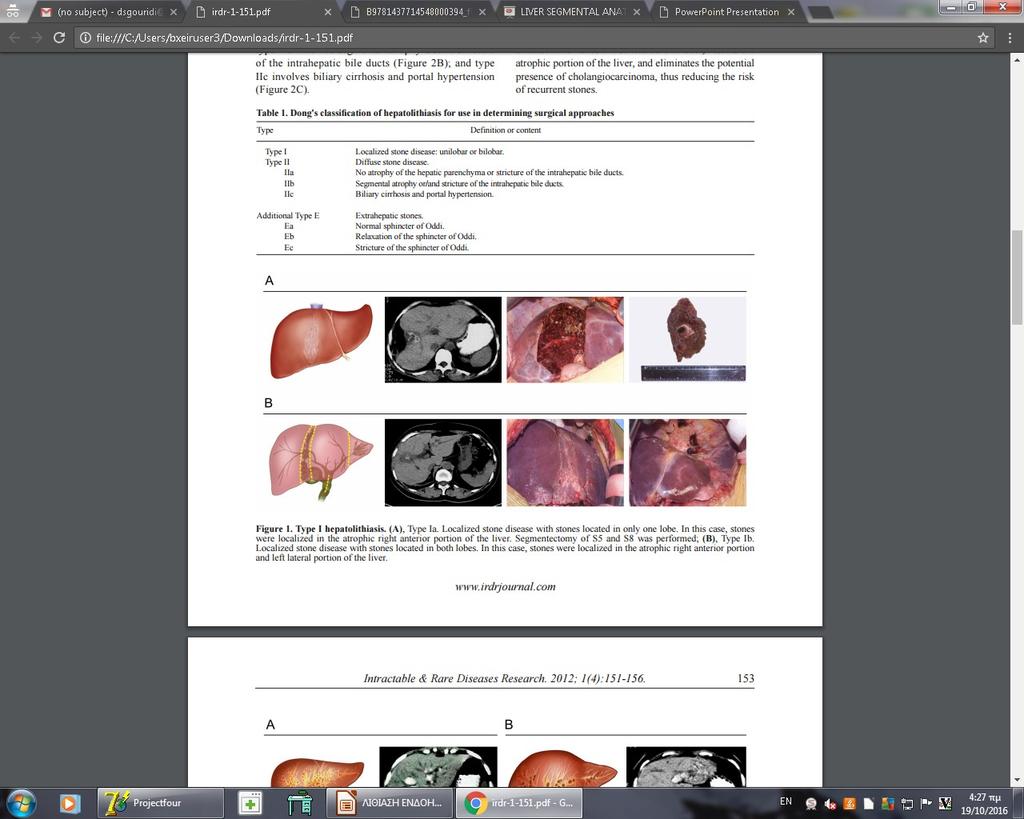This screenshot has height=819, width=1024.
Task: Click the network tray icon
Action: coord(907,803)
